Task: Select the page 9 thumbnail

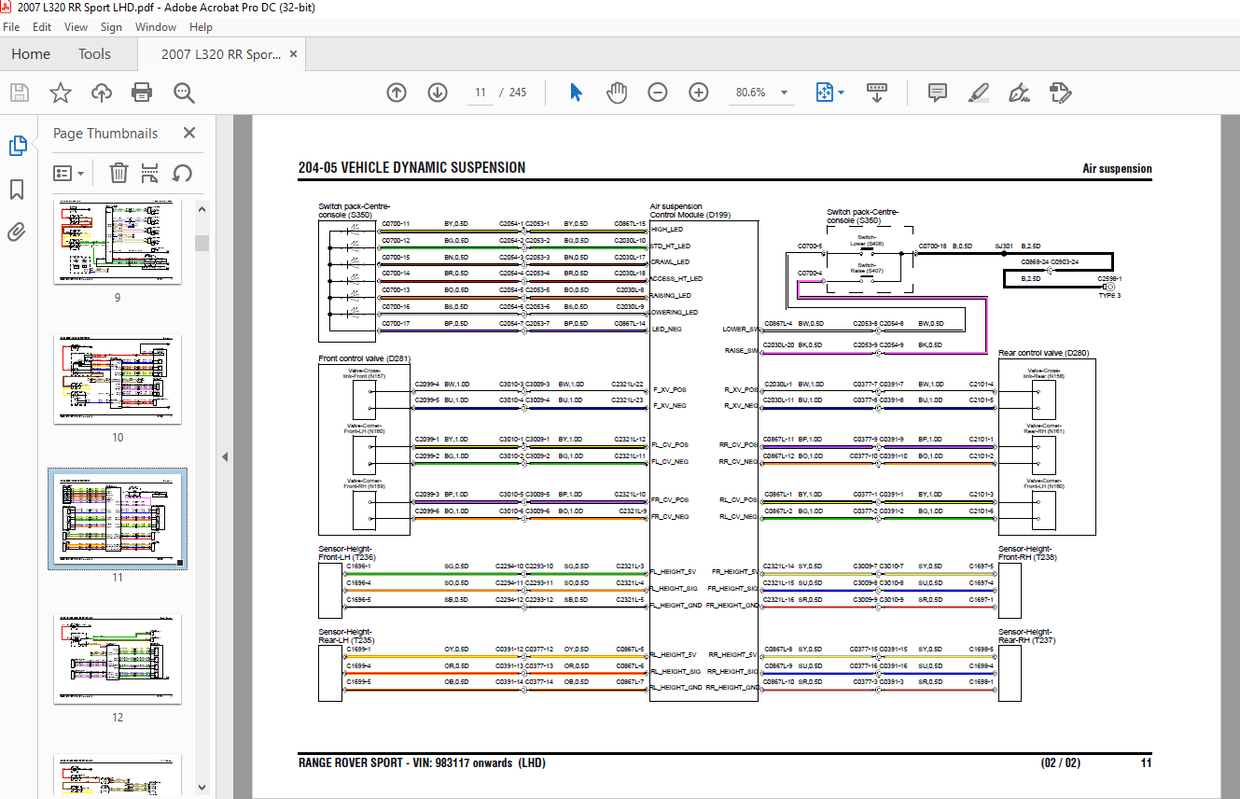Action: click(117, 241)
